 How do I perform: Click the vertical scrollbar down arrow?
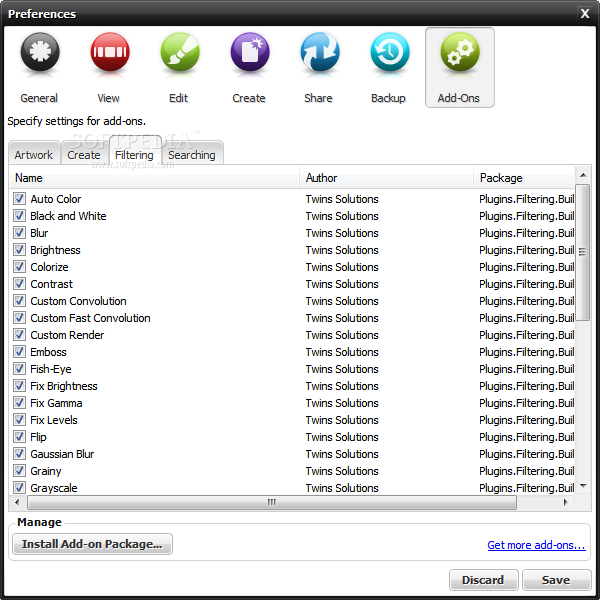583,486
